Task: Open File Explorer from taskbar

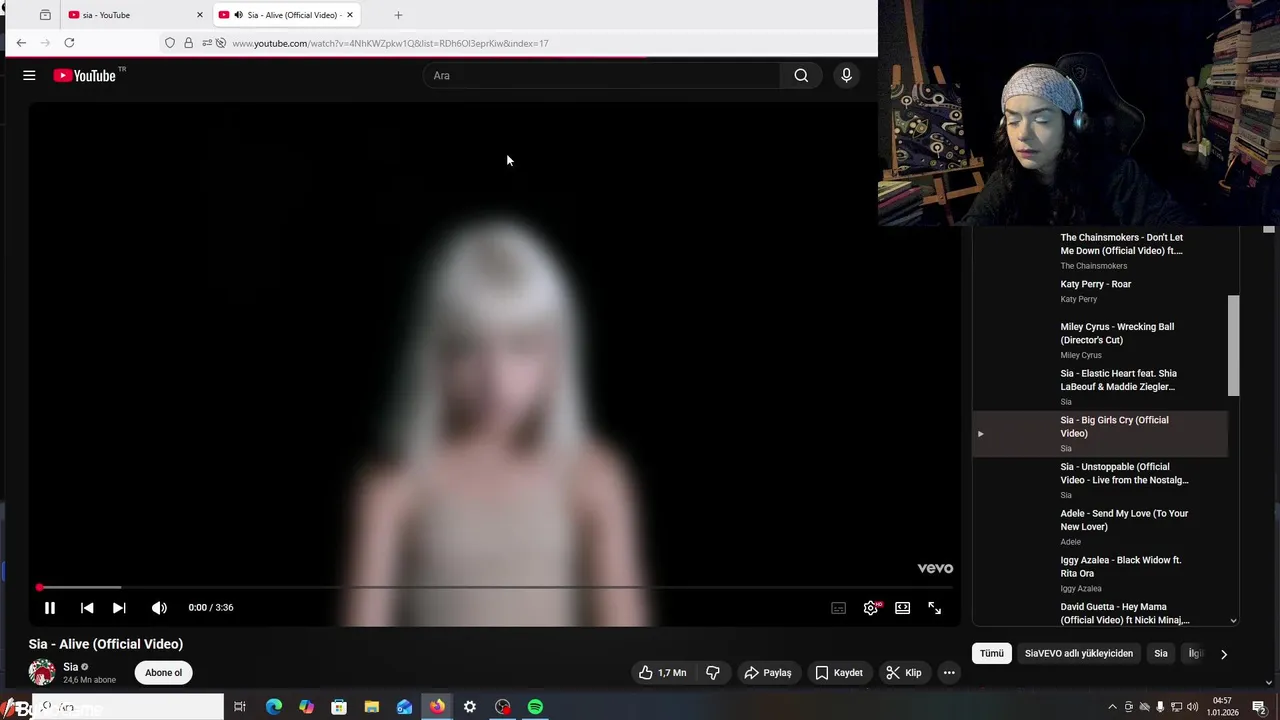Action: 372,707
